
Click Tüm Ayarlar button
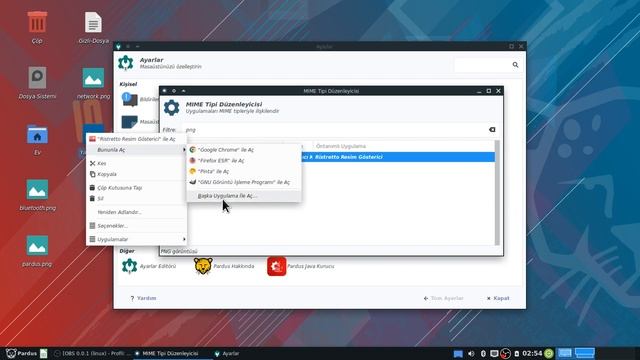(443, 298)
